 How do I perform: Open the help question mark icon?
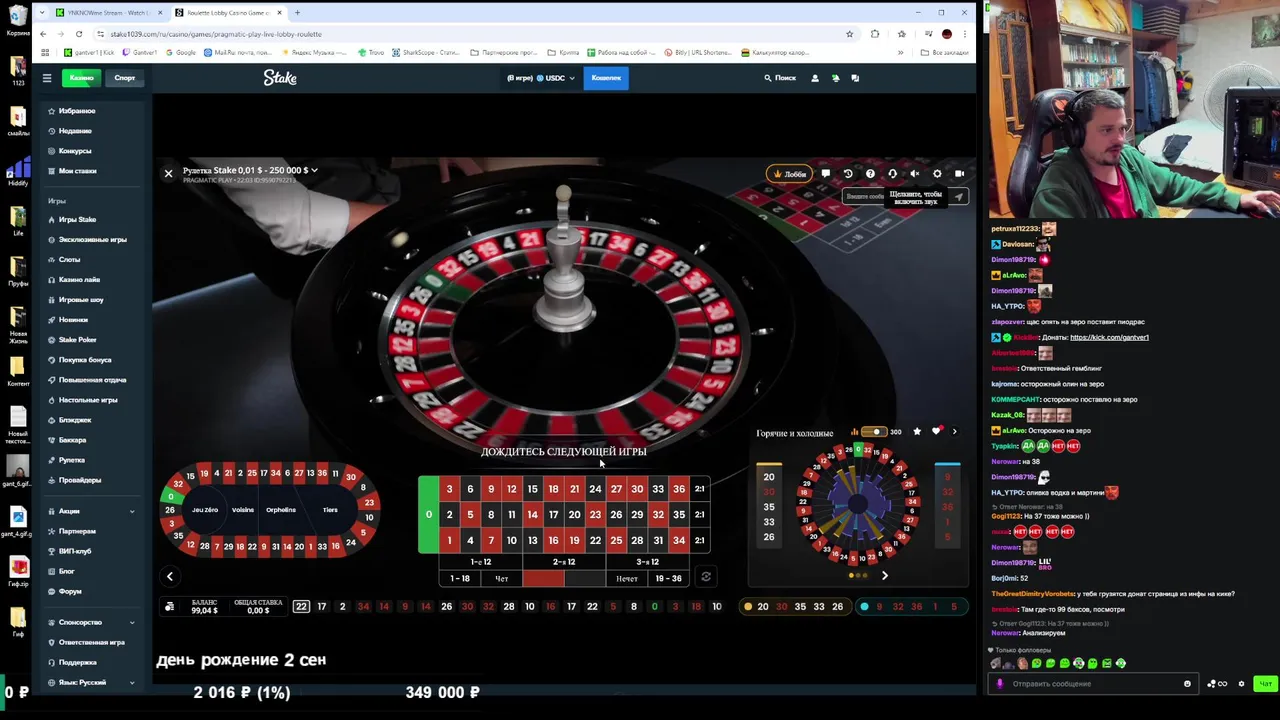870,174
